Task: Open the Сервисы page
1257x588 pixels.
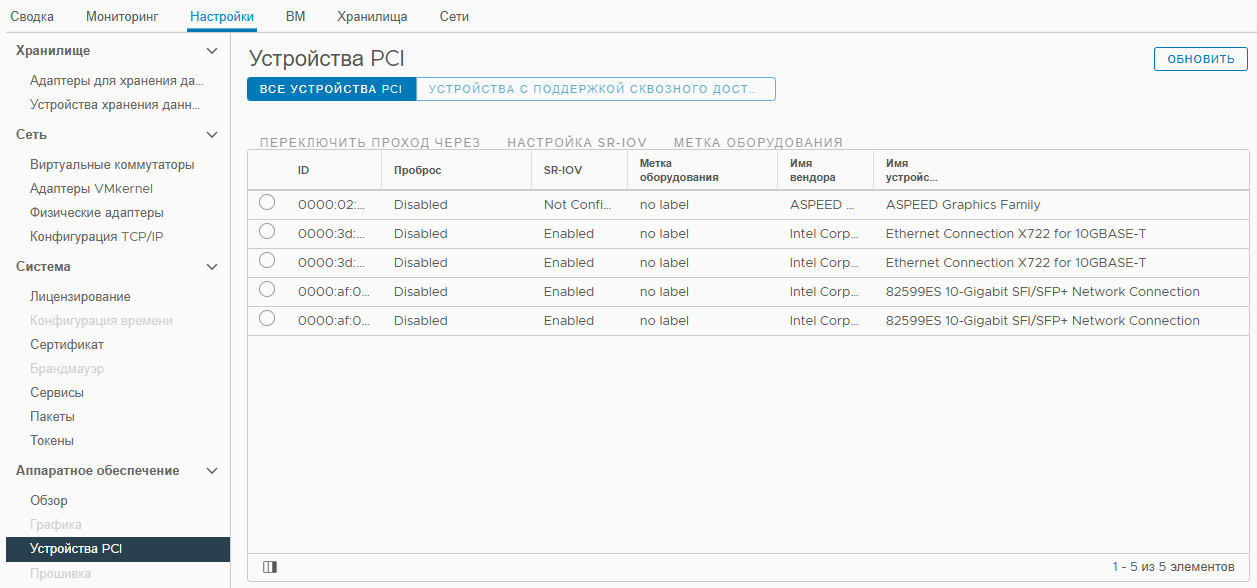Action: click(57, 393)
